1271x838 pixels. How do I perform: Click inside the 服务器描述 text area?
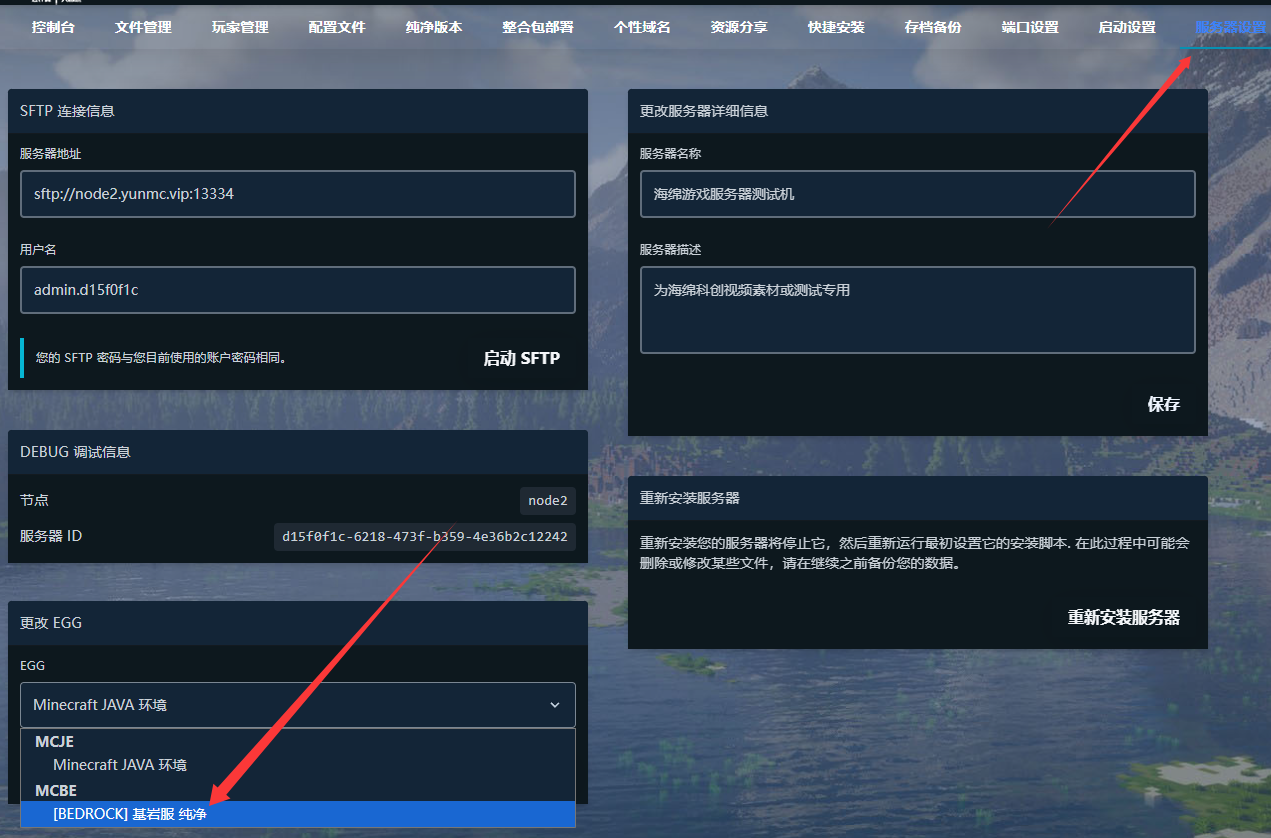coord(917,310)
